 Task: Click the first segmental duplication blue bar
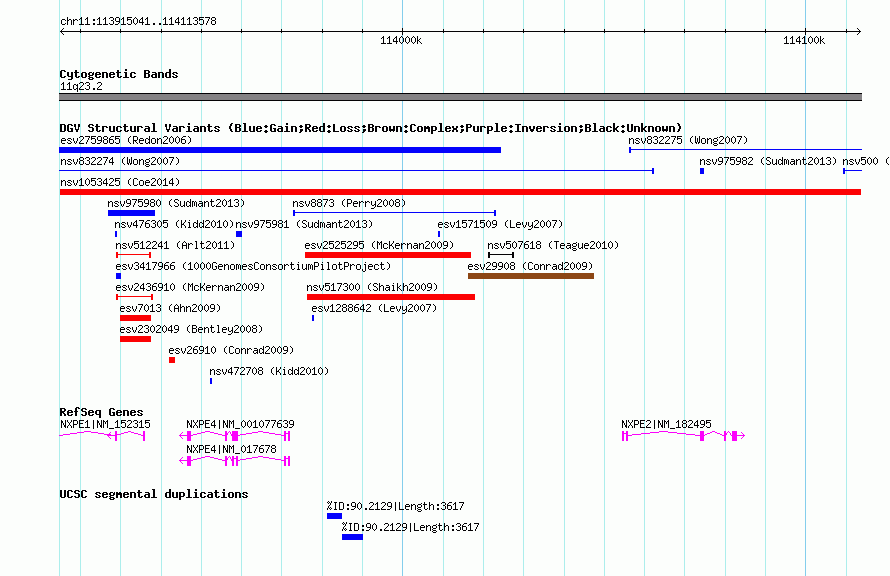pyautogui.click(x=334, y=516)
